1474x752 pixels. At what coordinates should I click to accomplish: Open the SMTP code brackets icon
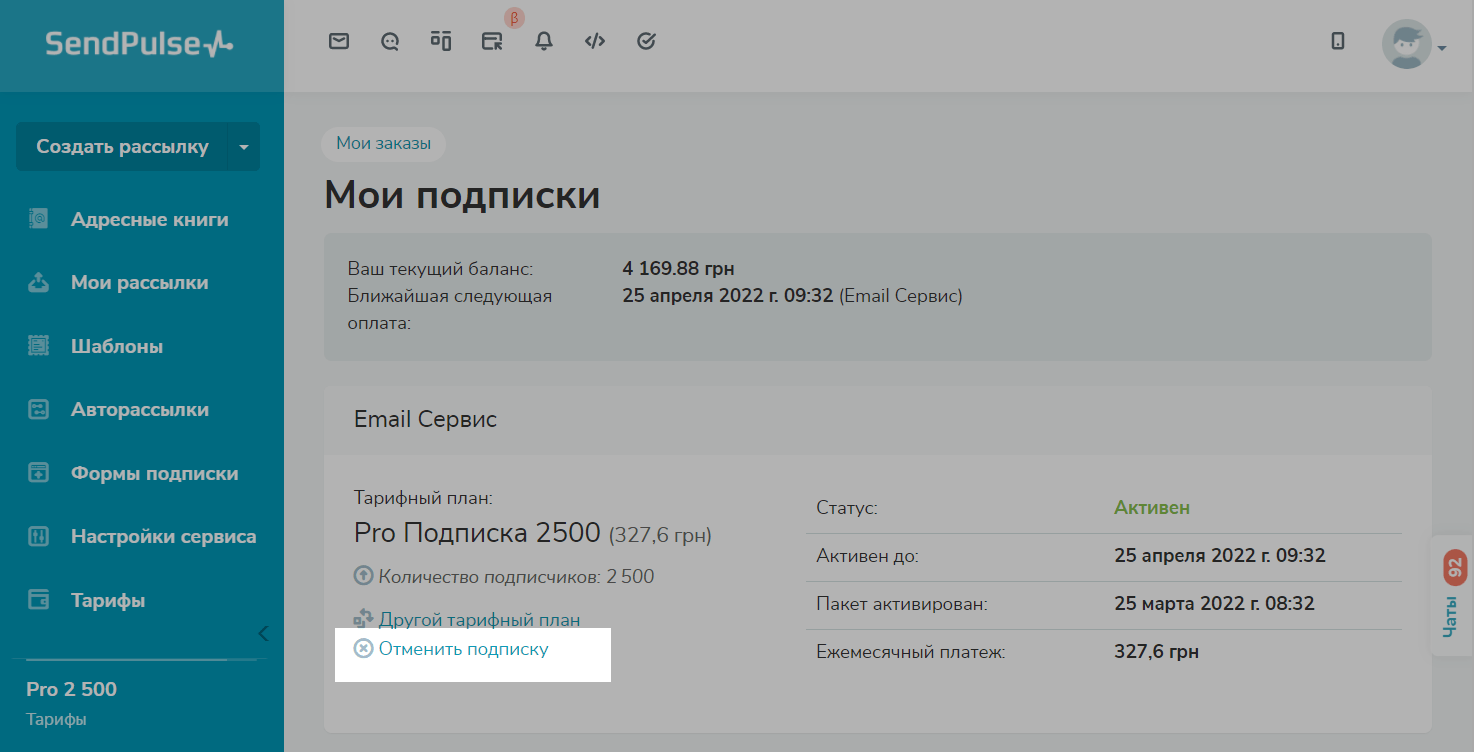(x=595, y=41)
